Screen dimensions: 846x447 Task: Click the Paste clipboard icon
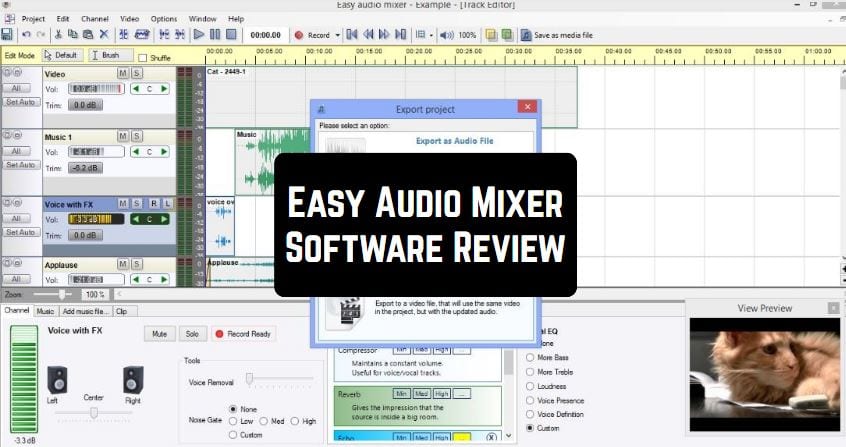pyautogui.click(x=88, y=35)
